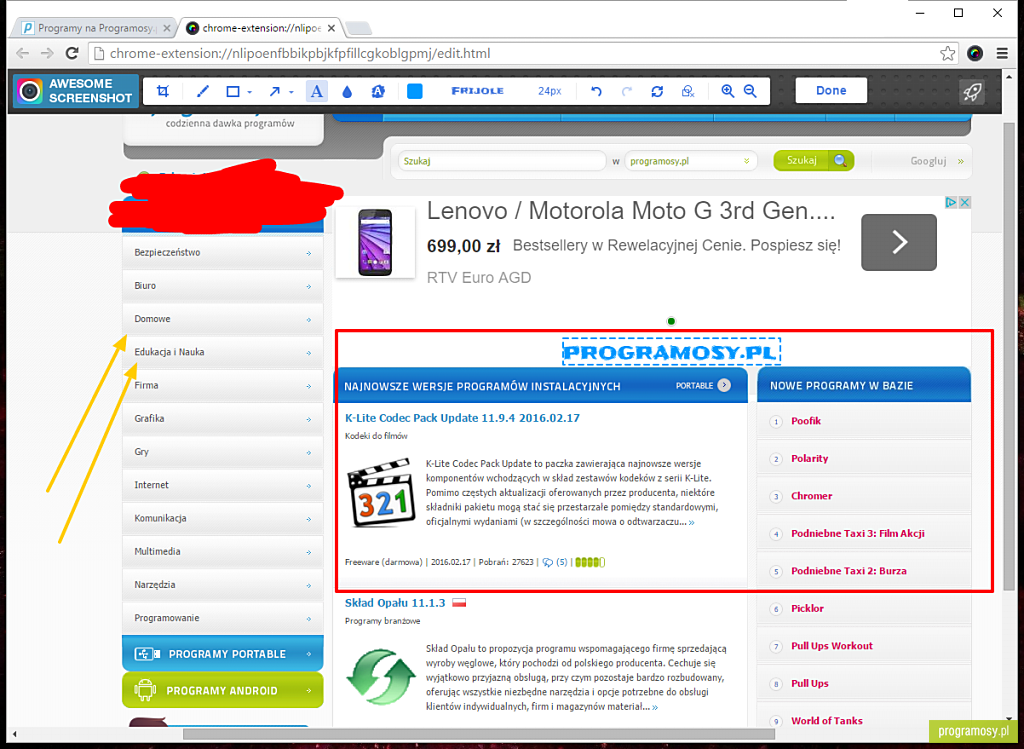Open the Bezpieczeństwo category

[x=223, y=253]
